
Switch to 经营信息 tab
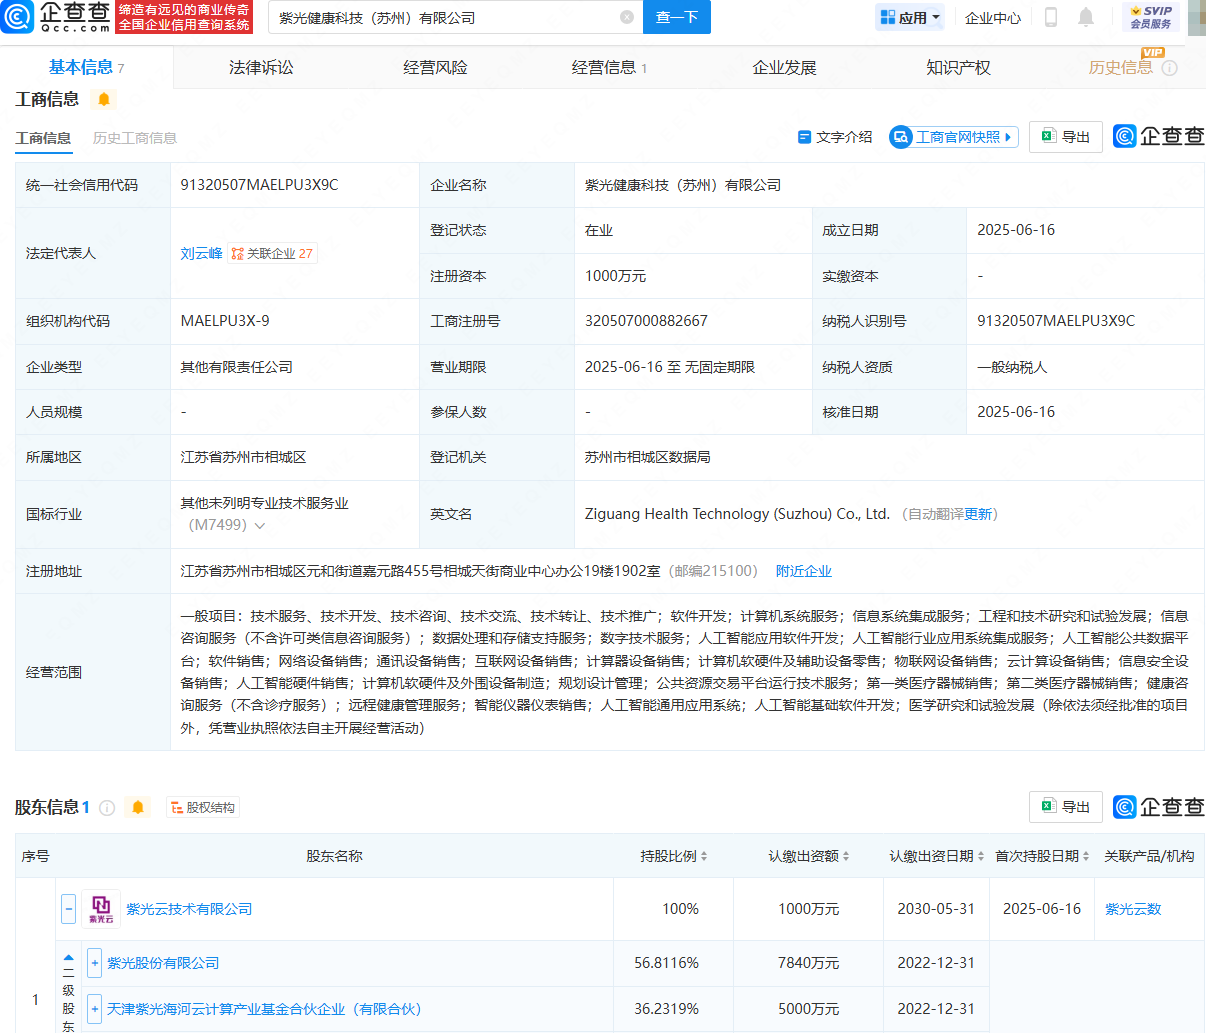tap(609, 67)
